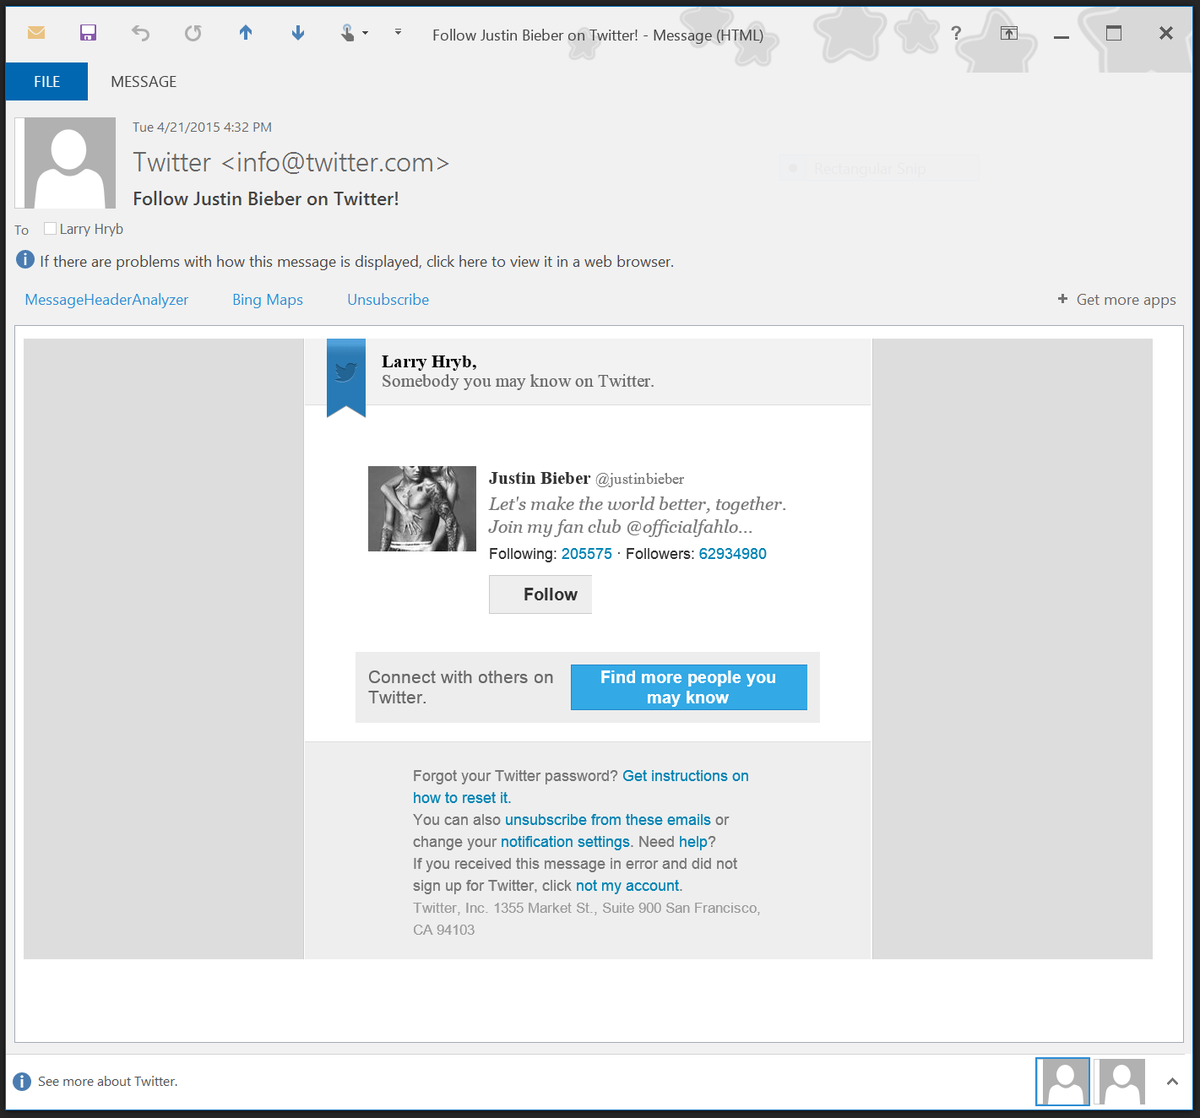The width and height of the screenshot is (1200, 1118).
Task: Expand the people pane chevron
Action: click(1171, 1081)
